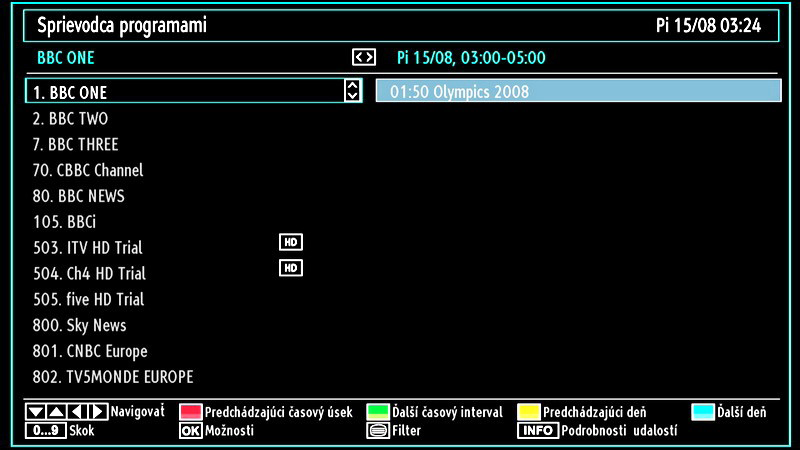Click the left-right time interval arrows icon
800x450 pixels.
click(364, 57)
